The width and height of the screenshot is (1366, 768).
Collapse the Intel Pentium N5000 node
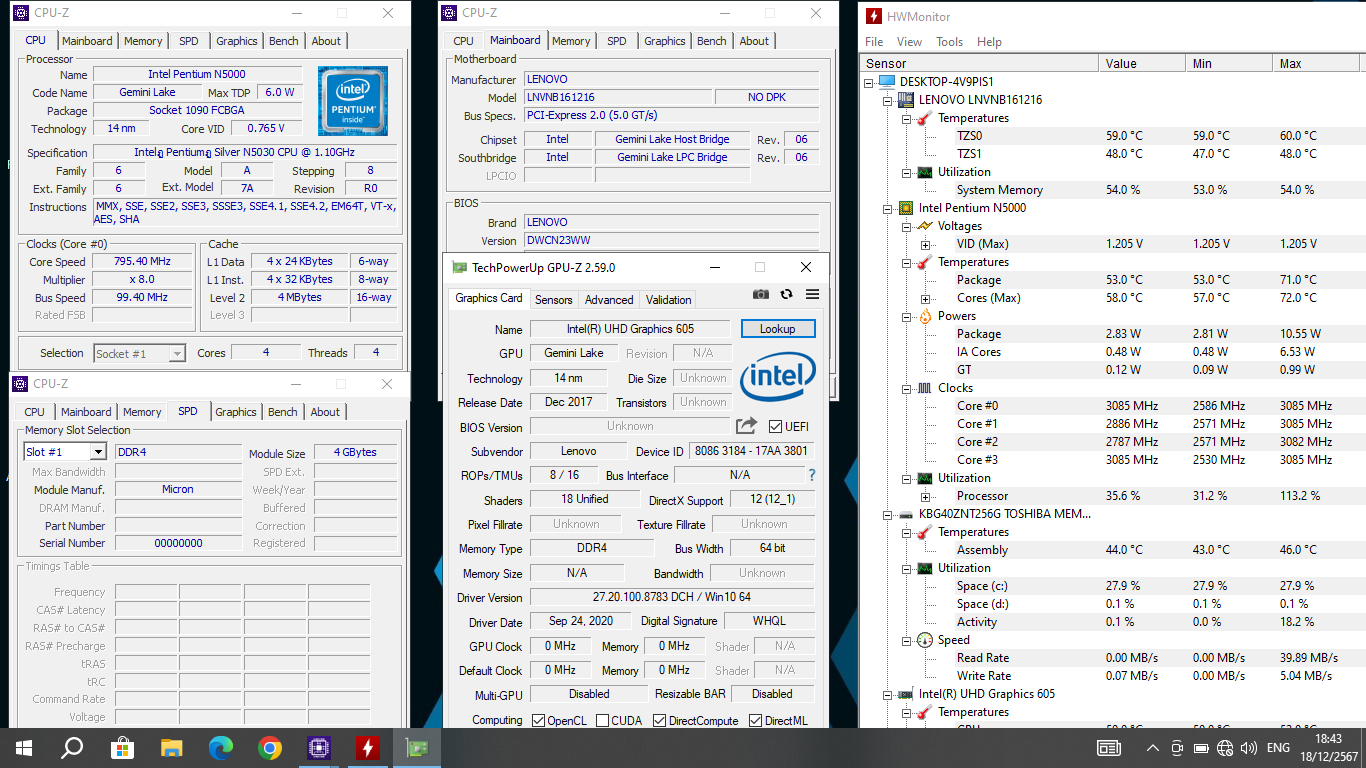point(887,208)
